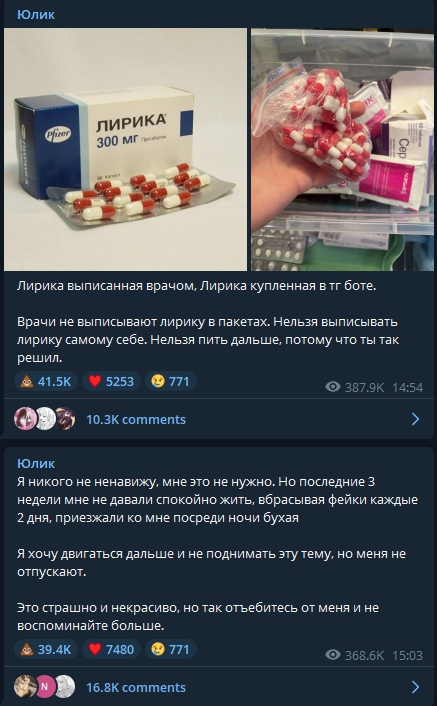The width and height of the screenshot is (437, 706).
Task: Click commenter avatar with letter N
Action: click(45, 687)
